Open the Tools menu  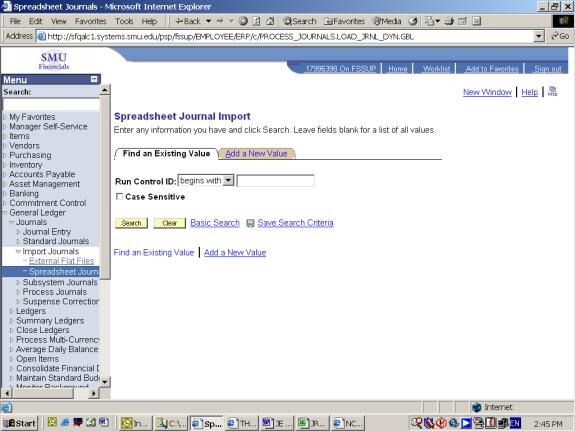[124, 21]
